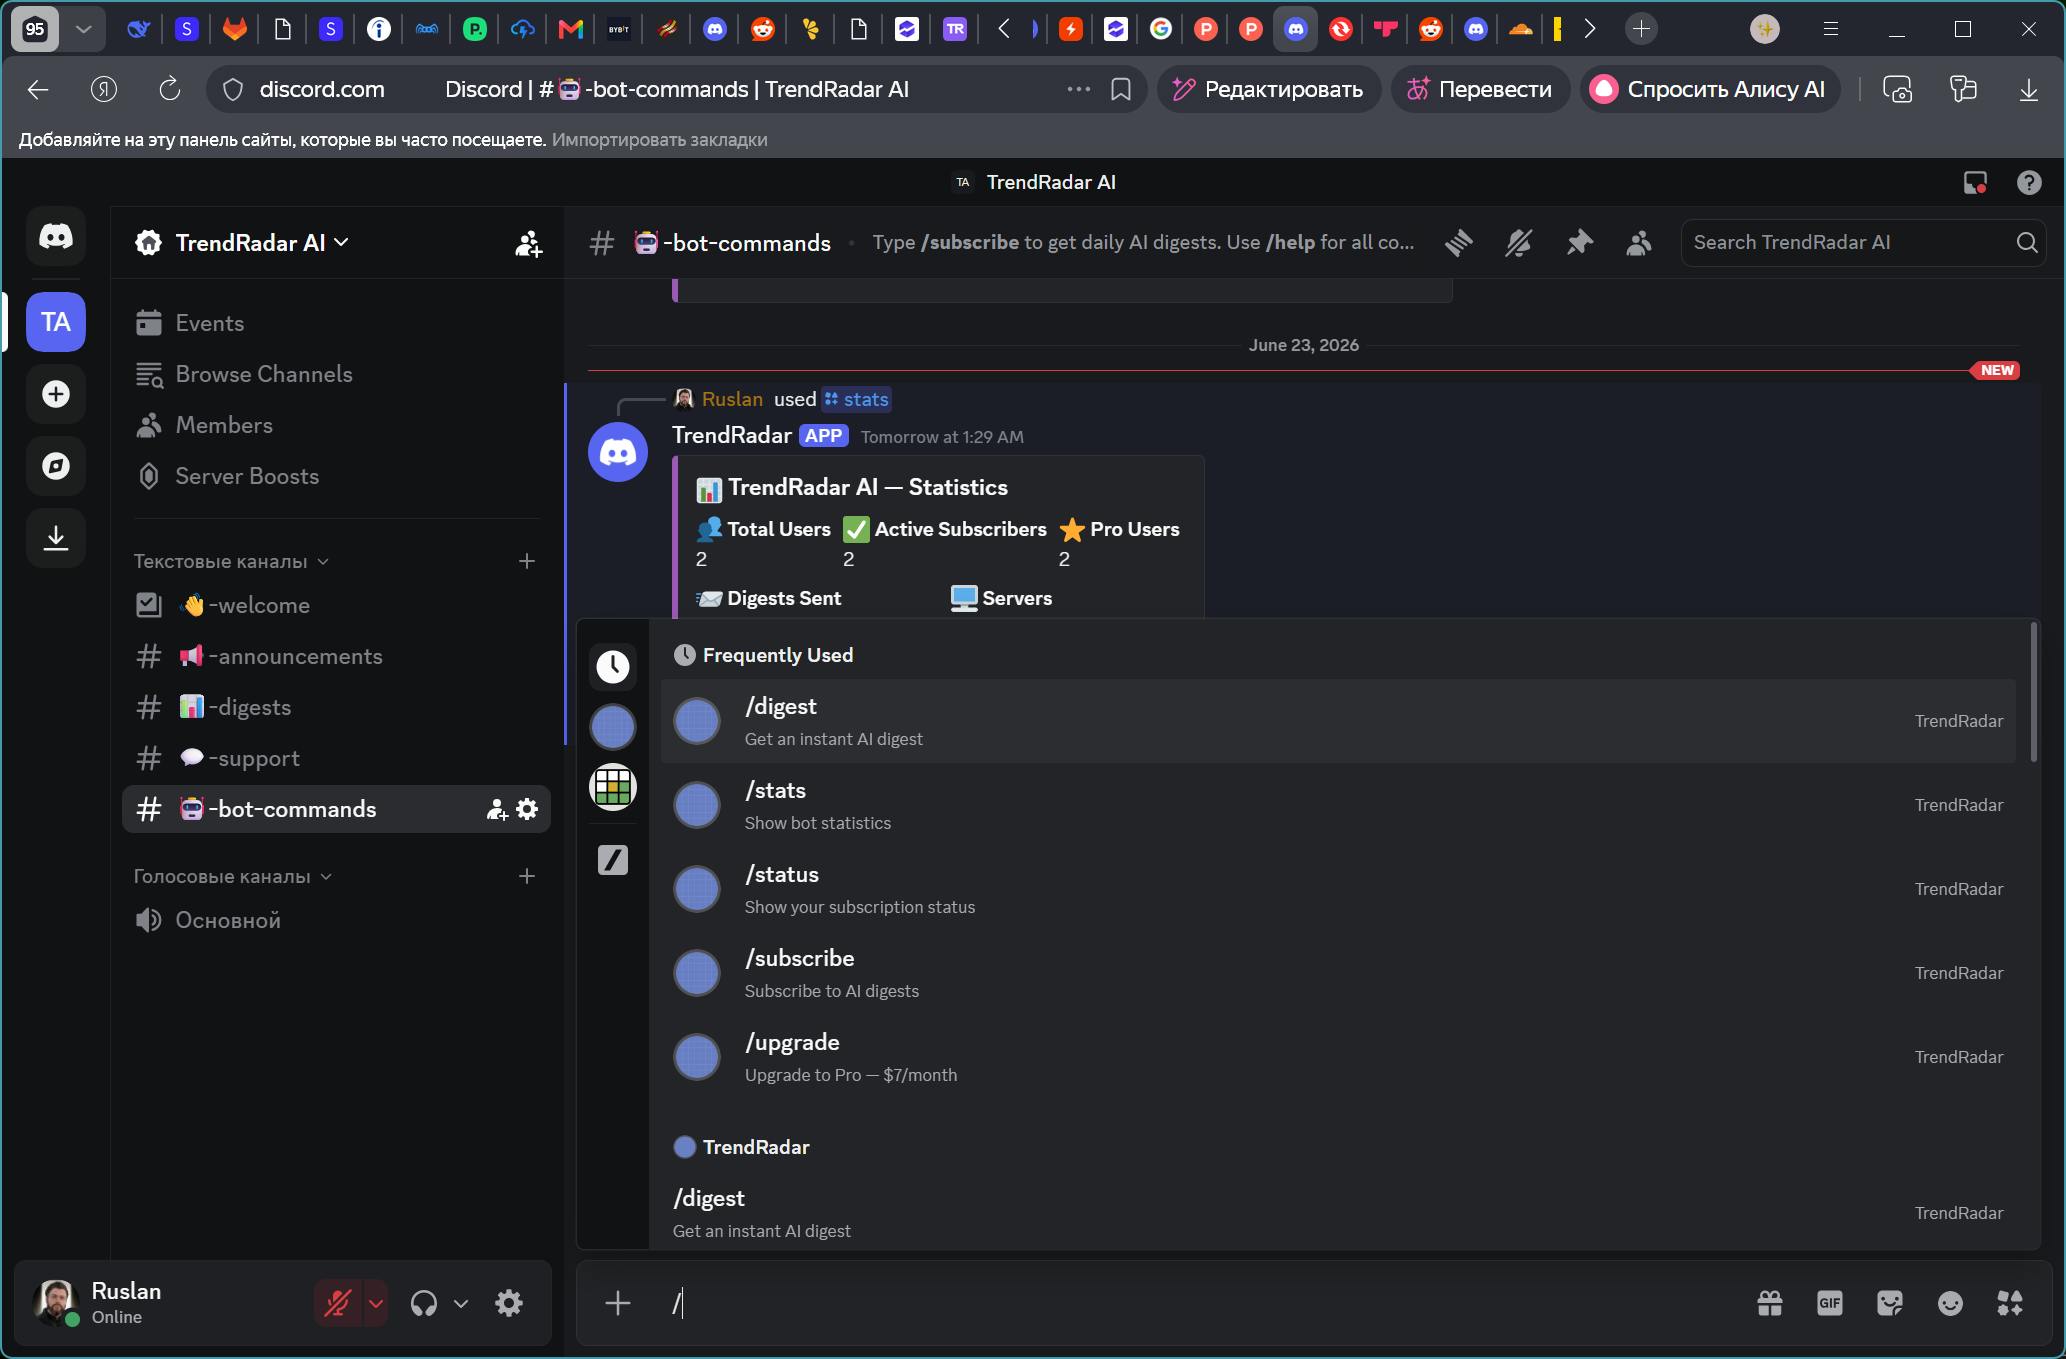Screen dimensions: 2066x1359
Task: Open the welcome channel
Action: pos(336,605)
